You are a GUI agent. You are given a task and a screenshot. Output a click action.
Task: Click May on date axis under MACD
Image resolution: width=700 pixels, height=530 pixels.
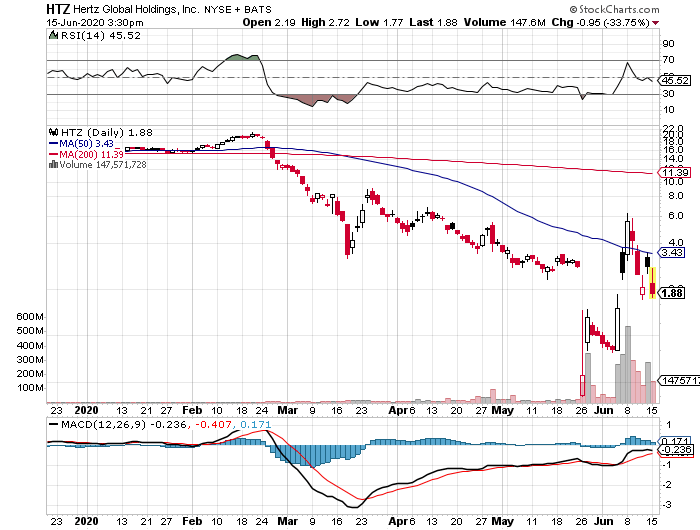(x=502, y=521)
